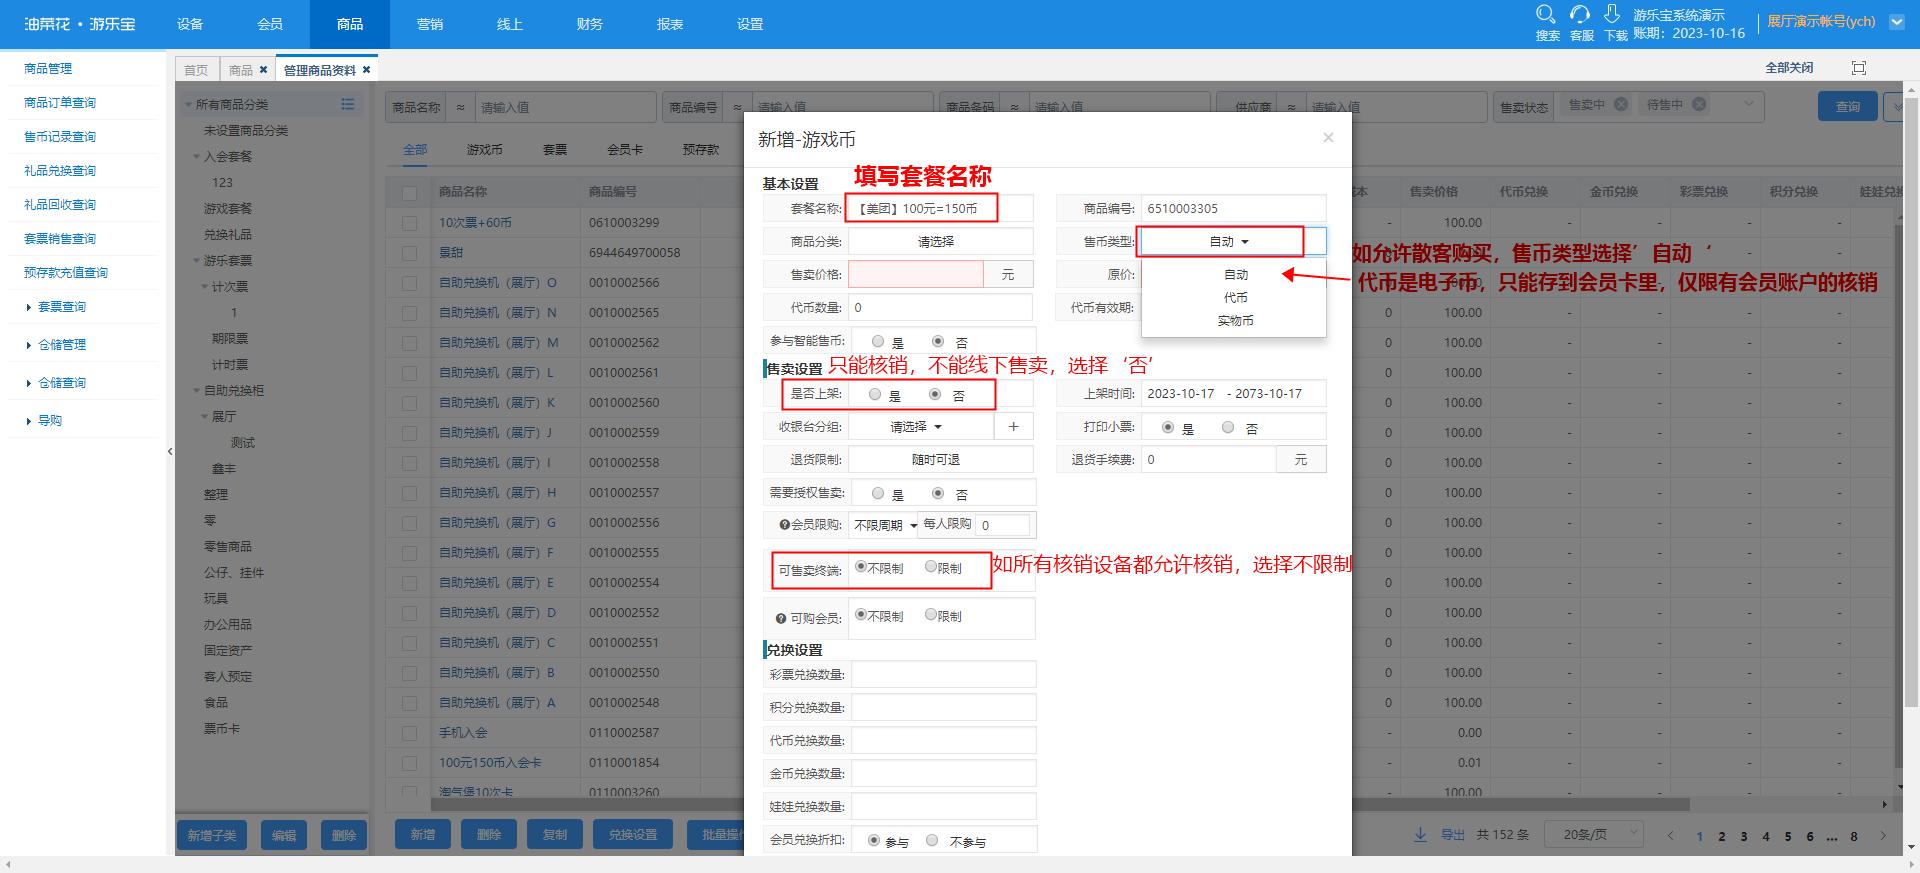Click the 彩票兑换数量 input field
The height and width of the screenshot is (873, 1920).
tap(943, 674)
